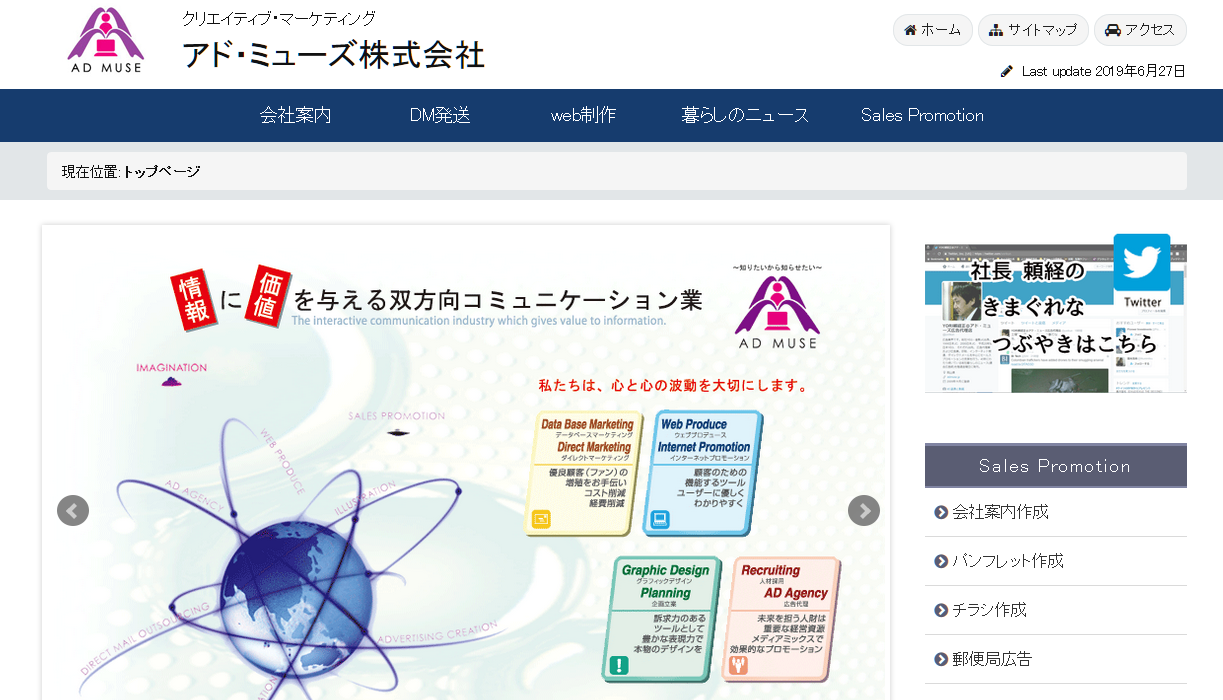Click the Data Base Marketing yellow card
The width and height of the screenshot is (1223, 700).
pyautogui.click(x=584, y=472)
